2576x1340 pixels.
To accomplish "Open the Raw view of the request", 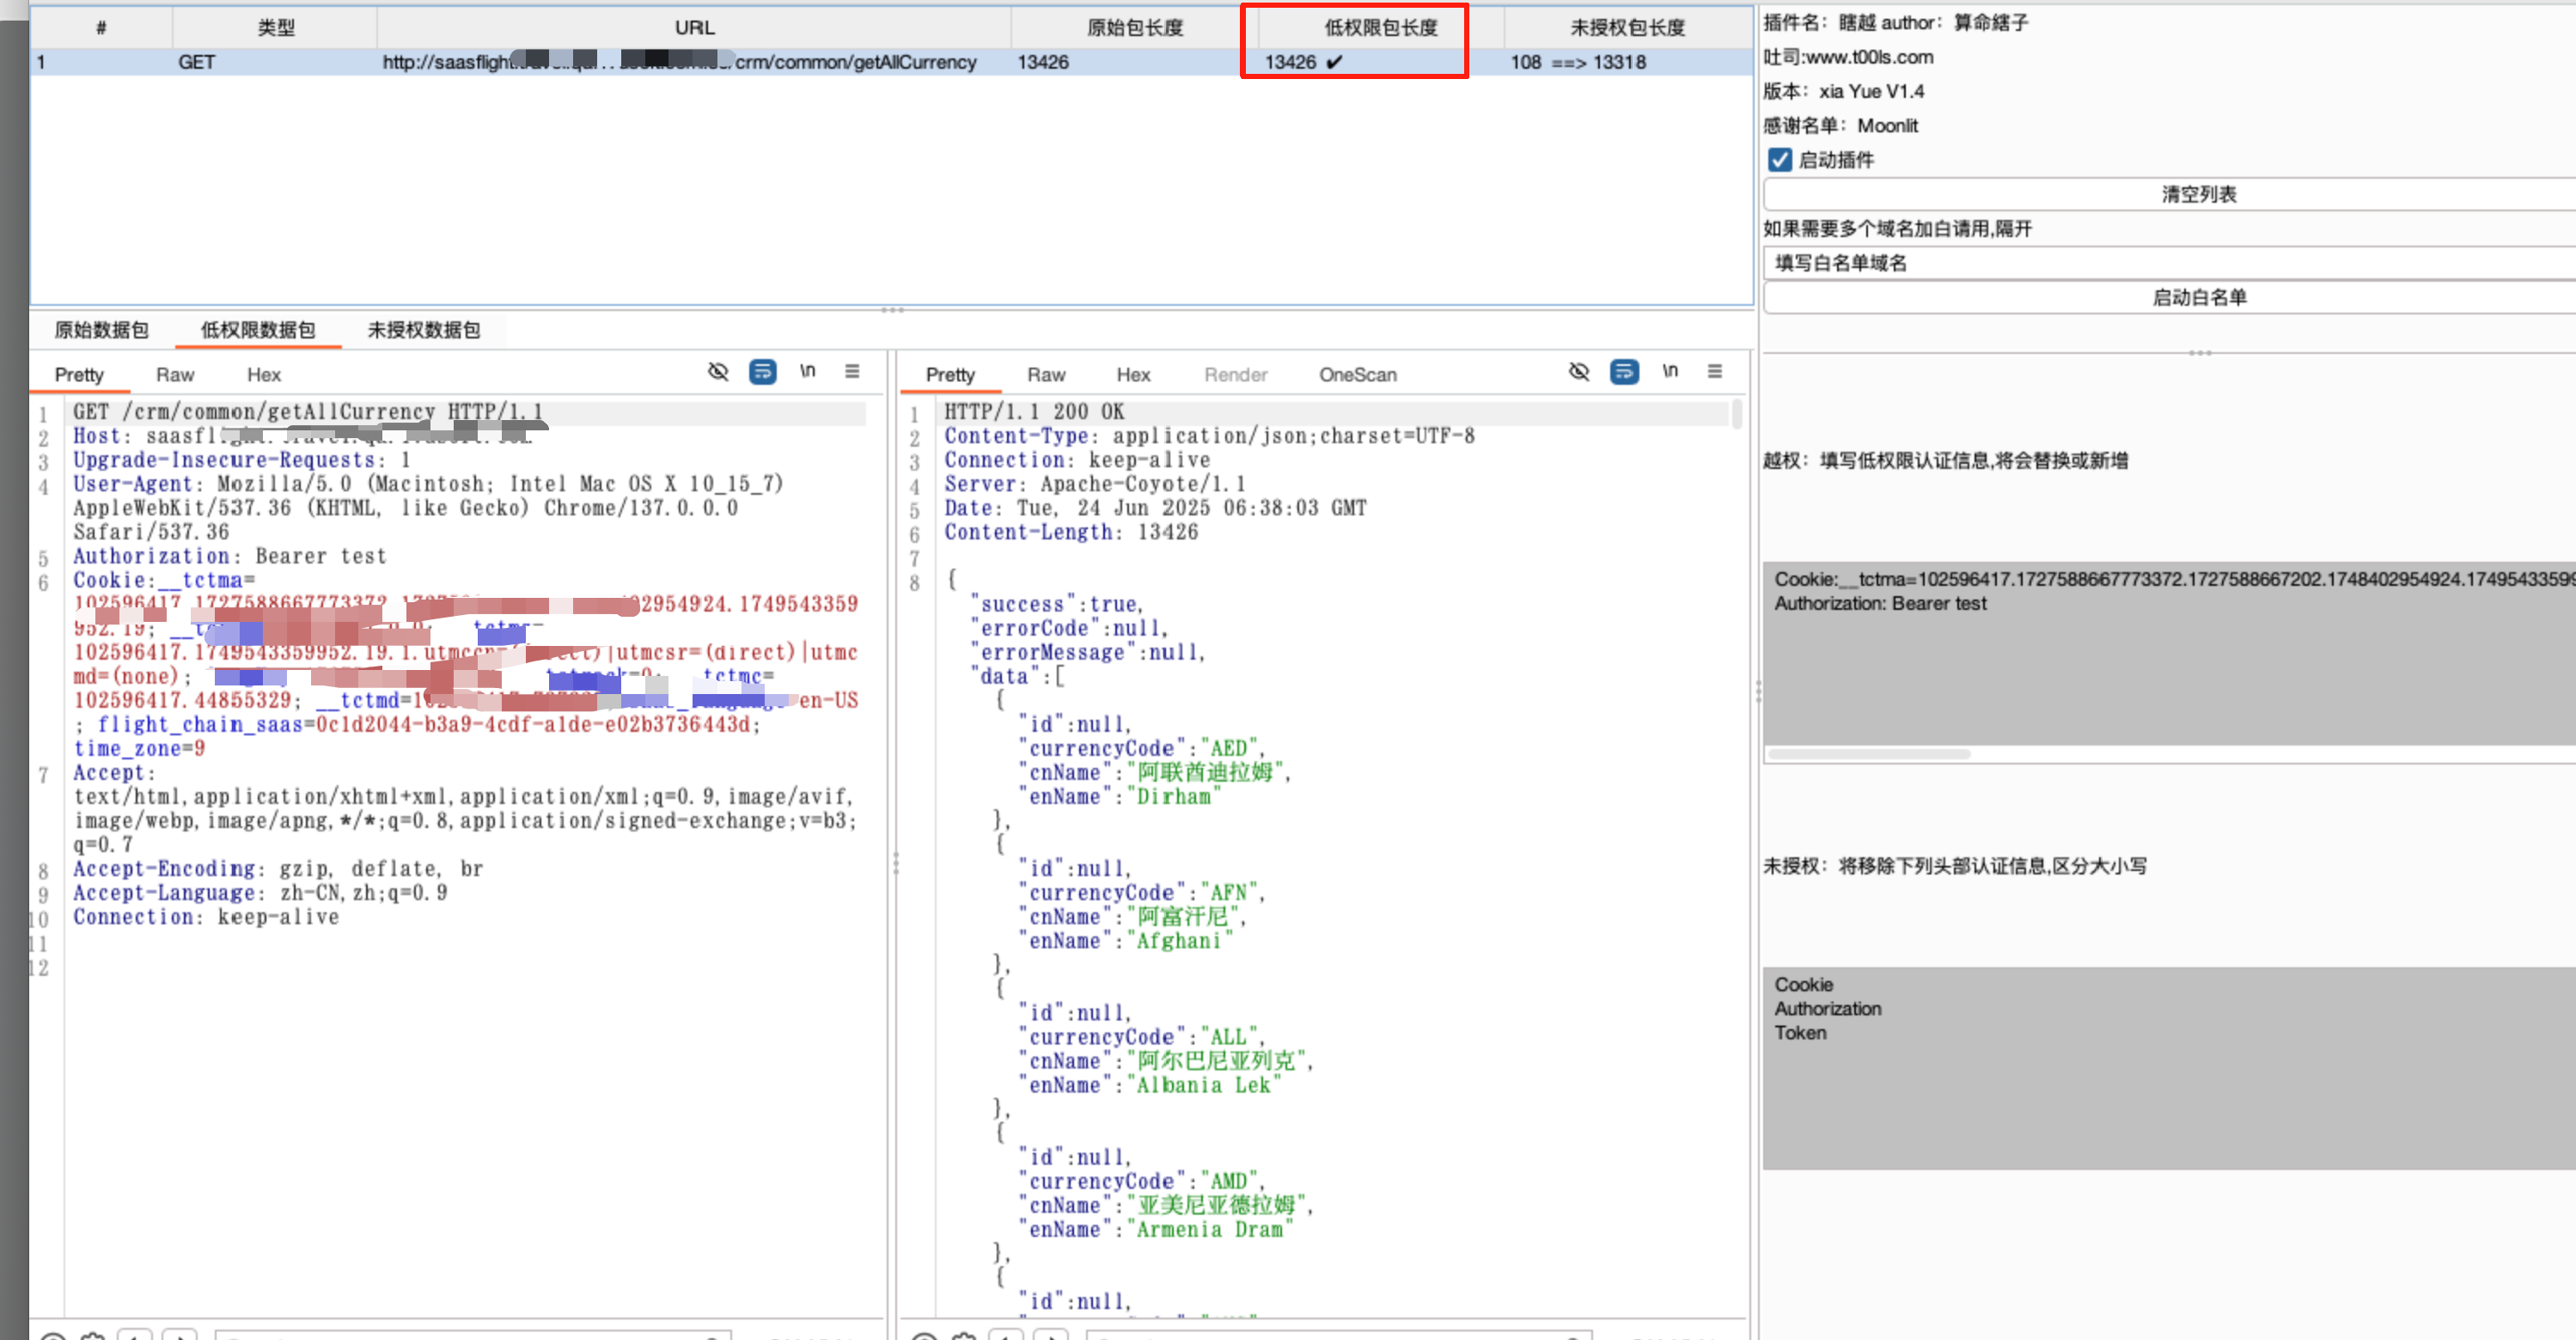I will pos(174,375).
